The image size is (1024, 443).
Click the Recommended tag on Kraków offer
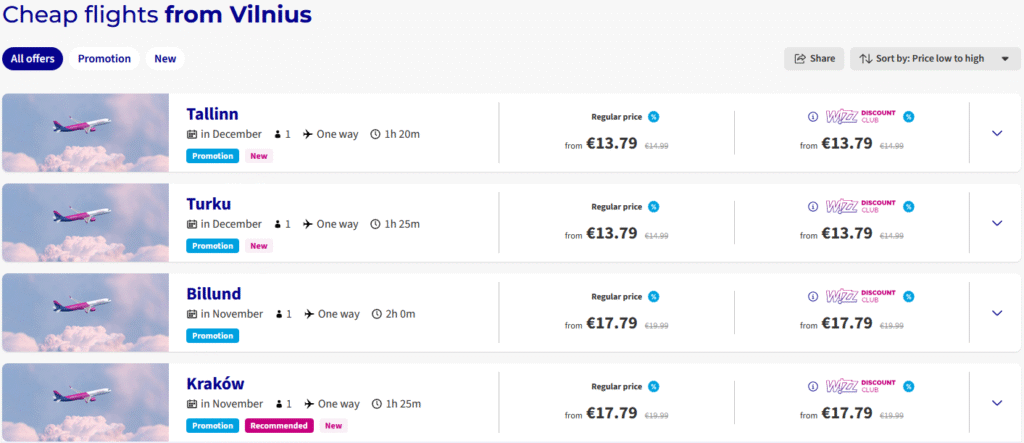[279, 426]
